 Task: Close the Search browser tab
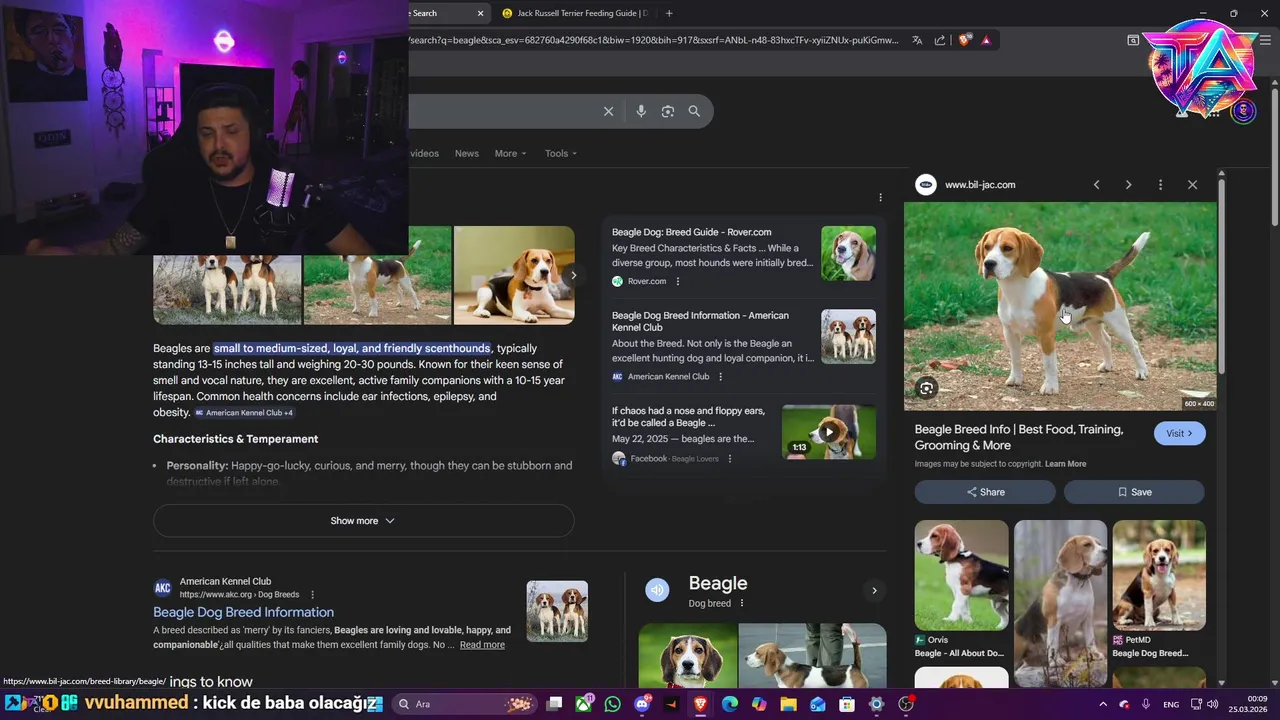tap(480, 13)
